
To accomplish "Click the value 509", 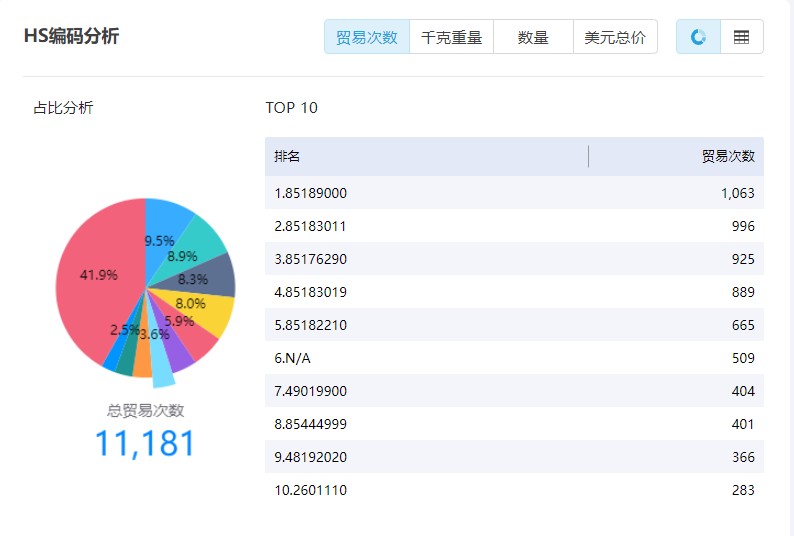I will pyautogui.click(x=743, y=358).
